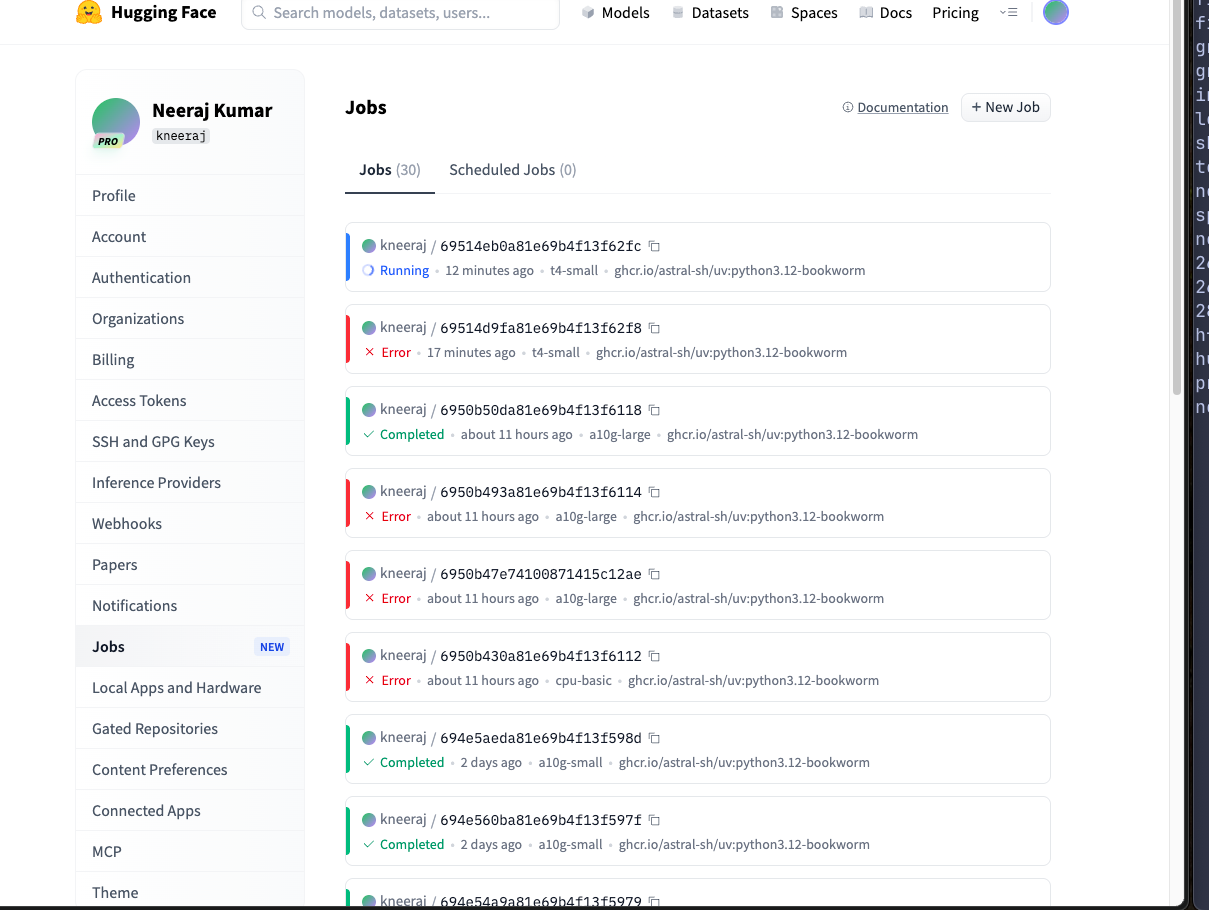
Task: Open Models page from top navigation
Action: point(615,13)
